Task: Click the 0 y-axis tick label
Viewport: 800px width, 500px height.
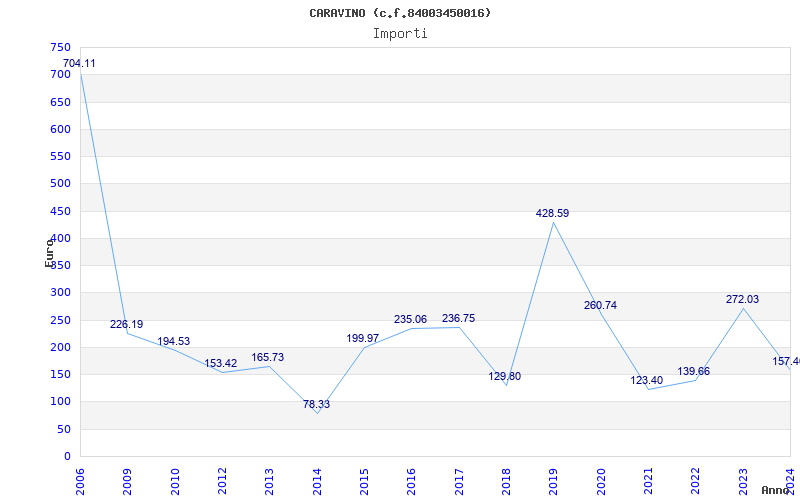Action: [x=67, y=457]
